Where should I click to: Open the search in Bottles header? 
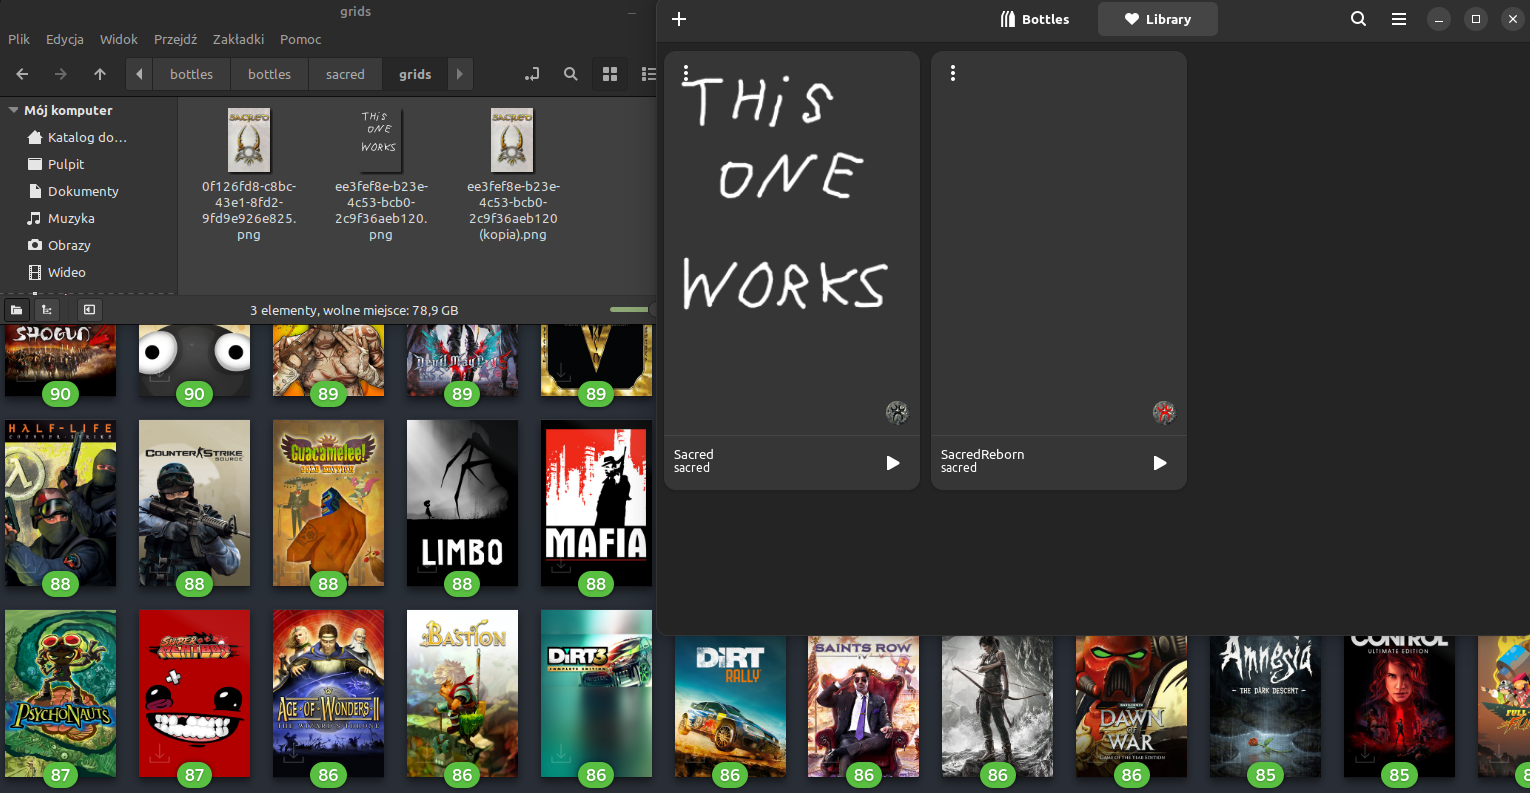click(1358, 19)
